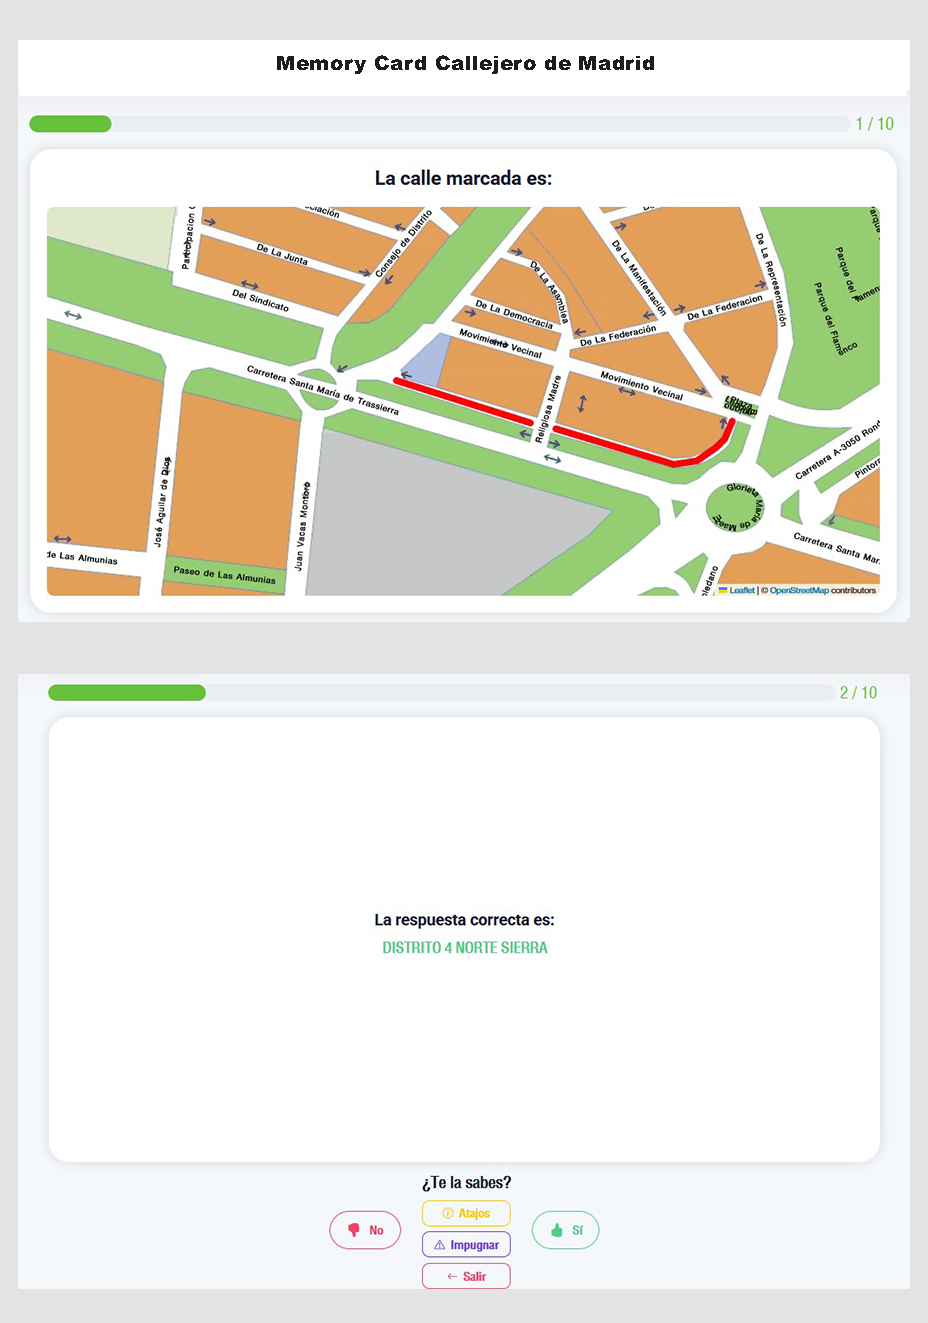928x1323 pixels.
Task: Click the La calle marcada es heading
Action: 463,179
